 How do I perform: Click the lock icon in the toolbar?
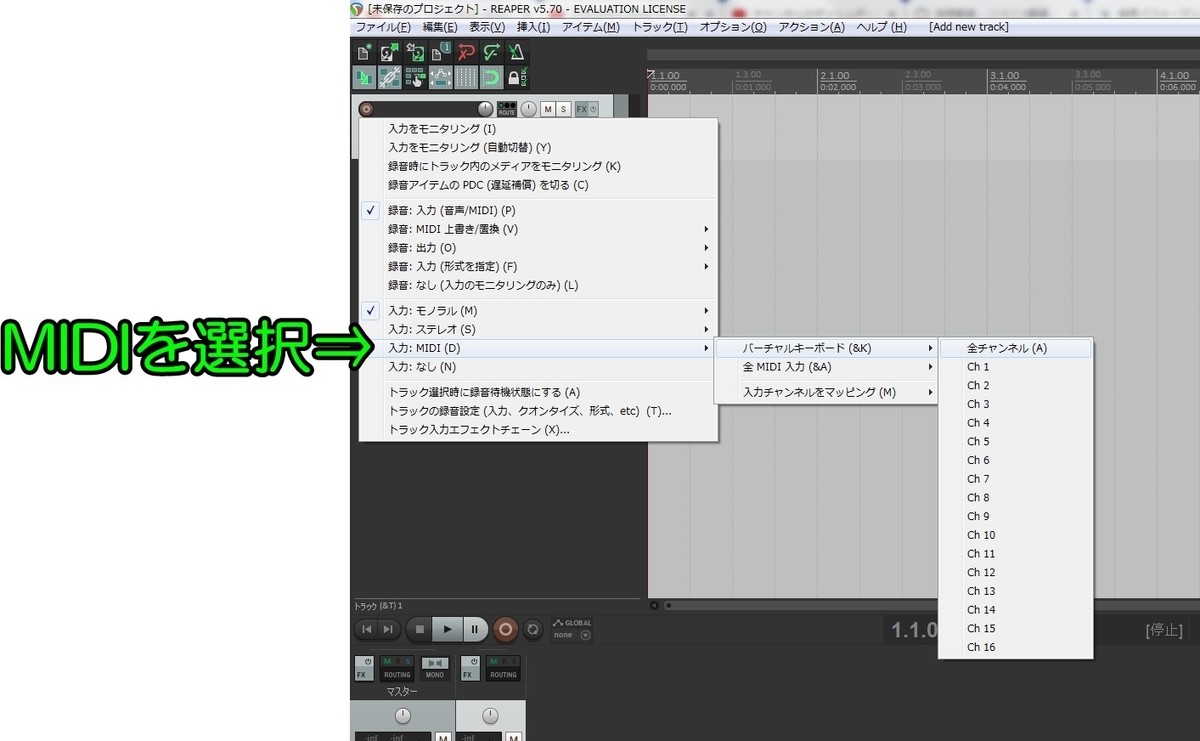(x=515, y=77)
